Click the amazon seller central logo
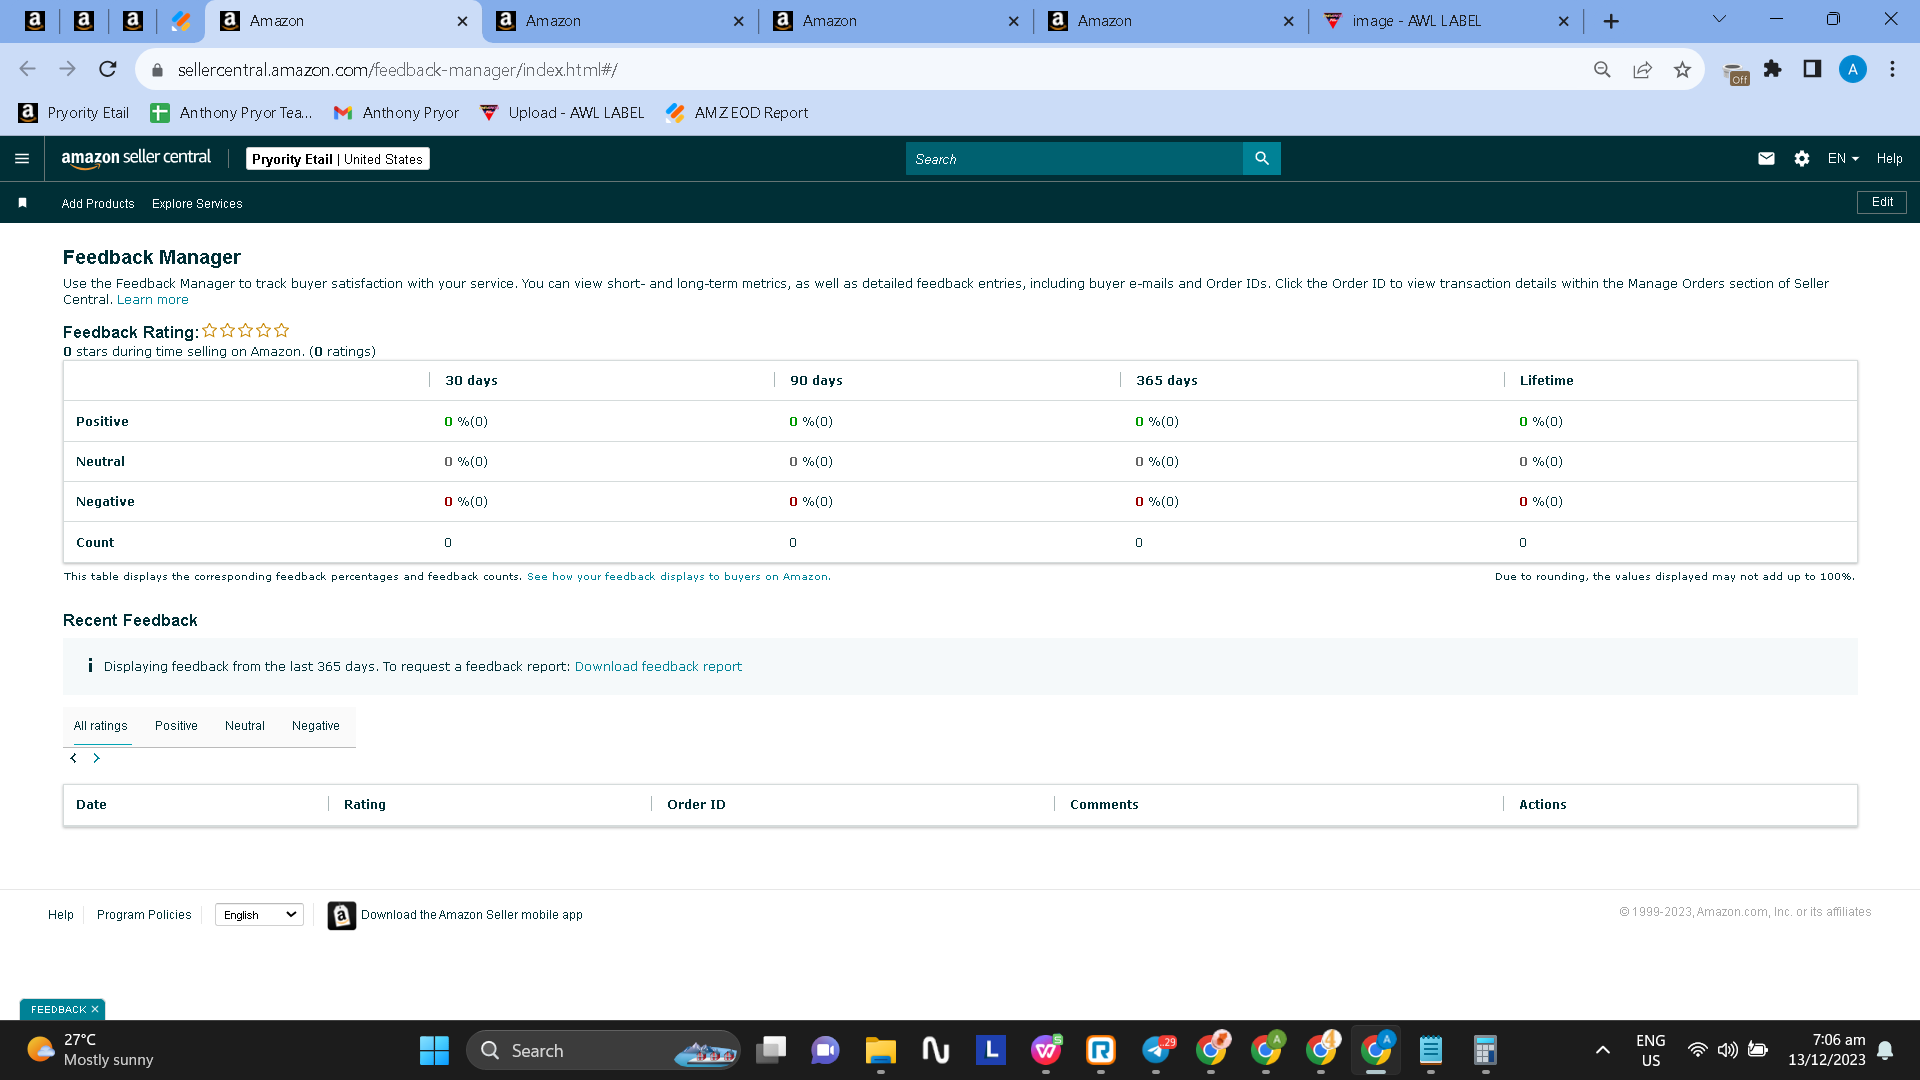This screenshot has height=1080, width=1920. (136, 158)
